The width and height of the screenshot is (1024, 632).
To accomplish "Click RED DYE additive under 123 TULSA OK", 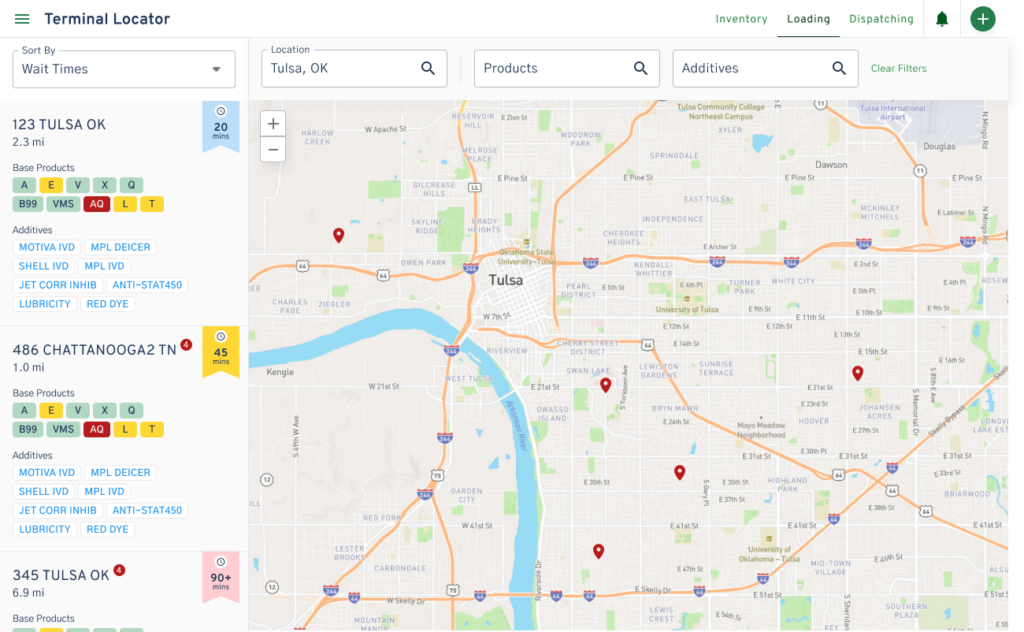I will [108, 304].
